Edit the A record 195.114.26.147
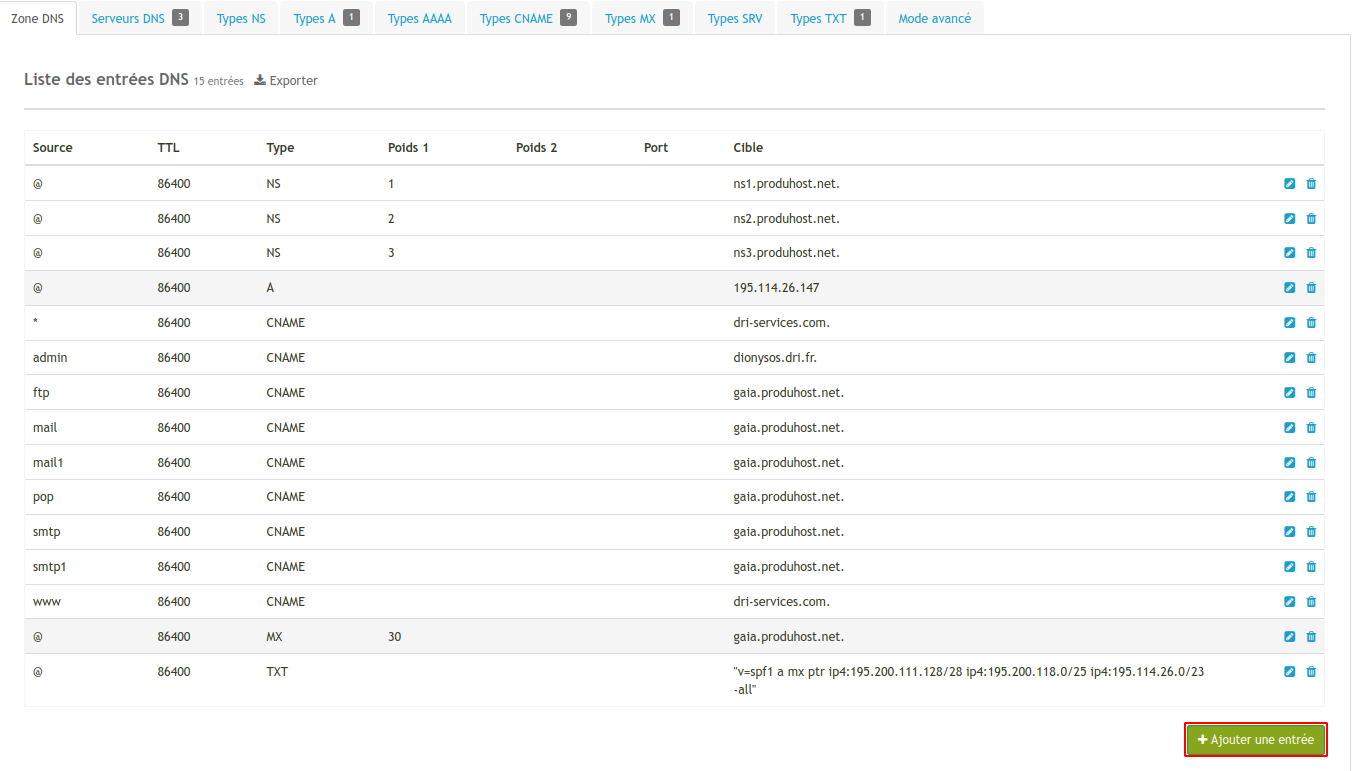The height and width of the screenshot is (771, 1352). [x=1289, y=288]
